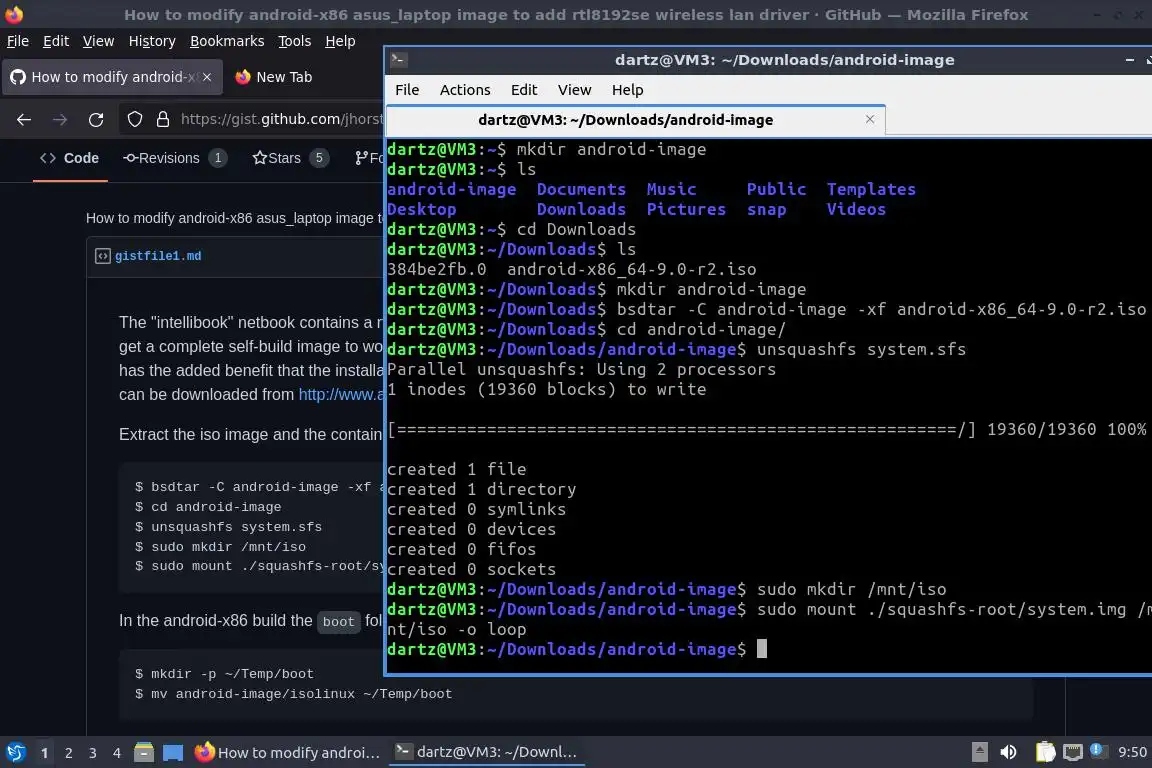Click the gistfile1.md file link
1152x768 pixels.
158,256
